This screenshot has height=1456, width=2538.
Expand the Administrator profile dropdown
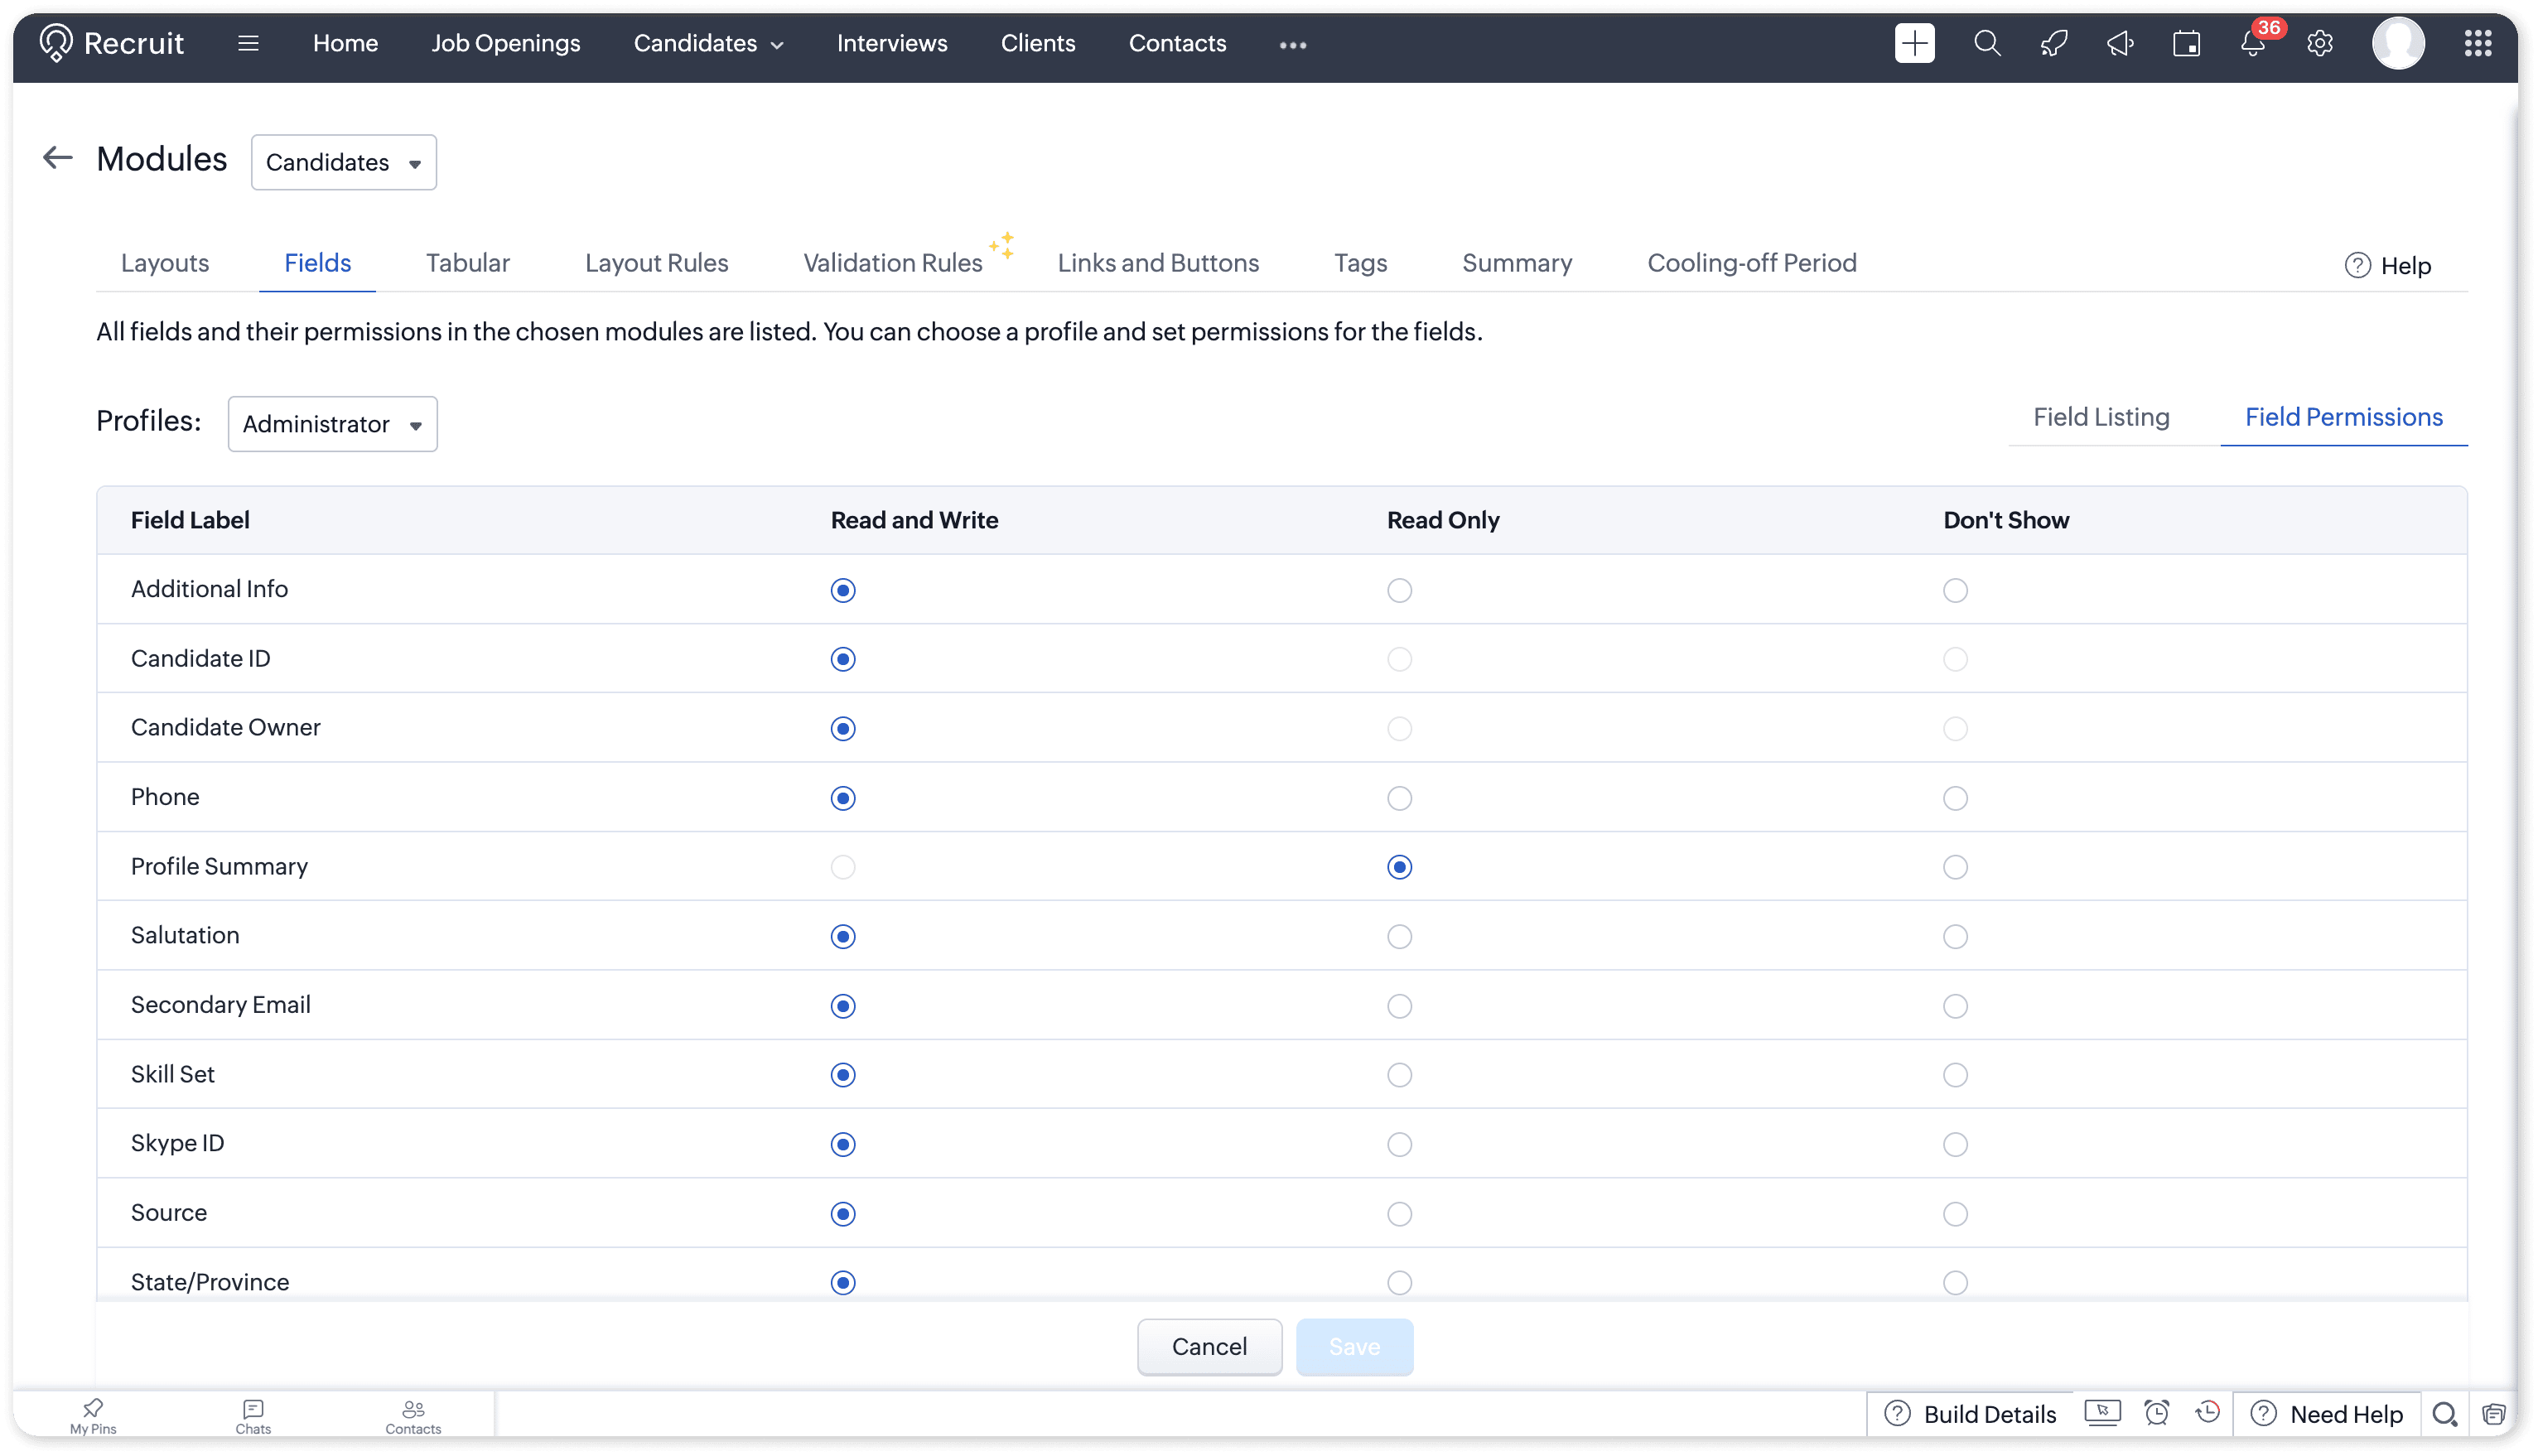[x=332, y=424]
